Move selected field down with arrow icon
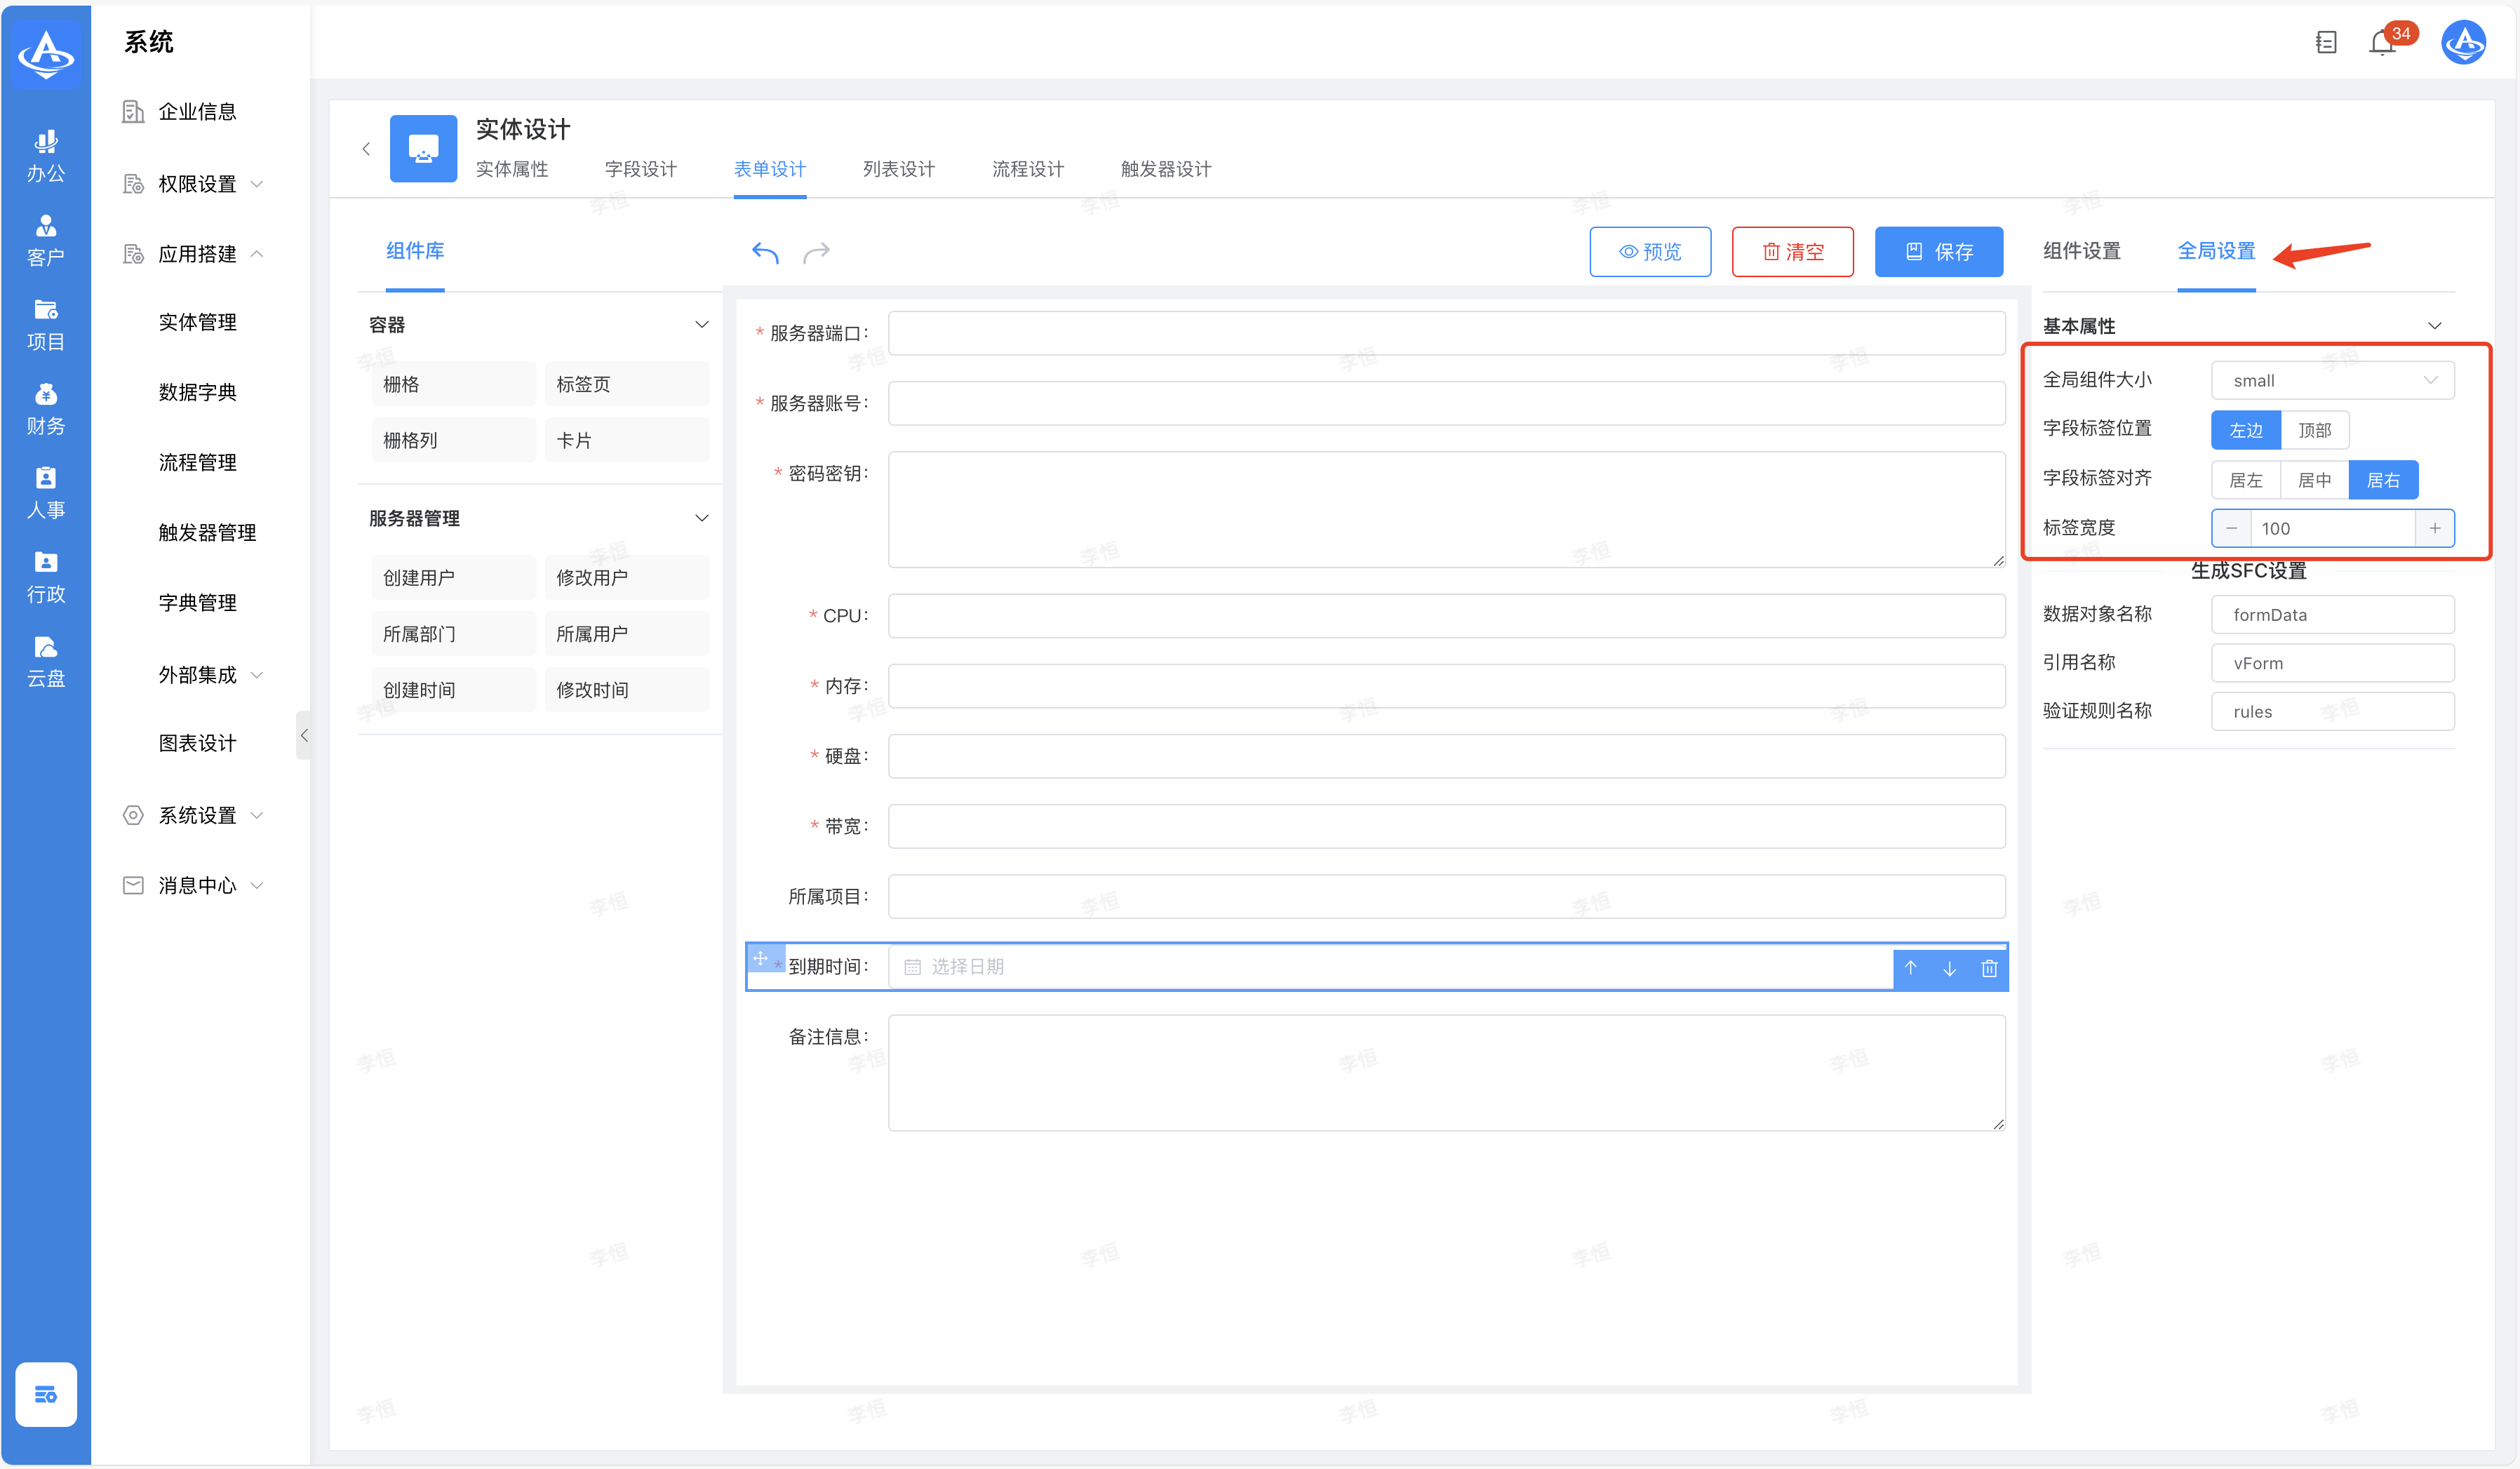This screenshot has height=1469, width=2520. click(1949, 968)
